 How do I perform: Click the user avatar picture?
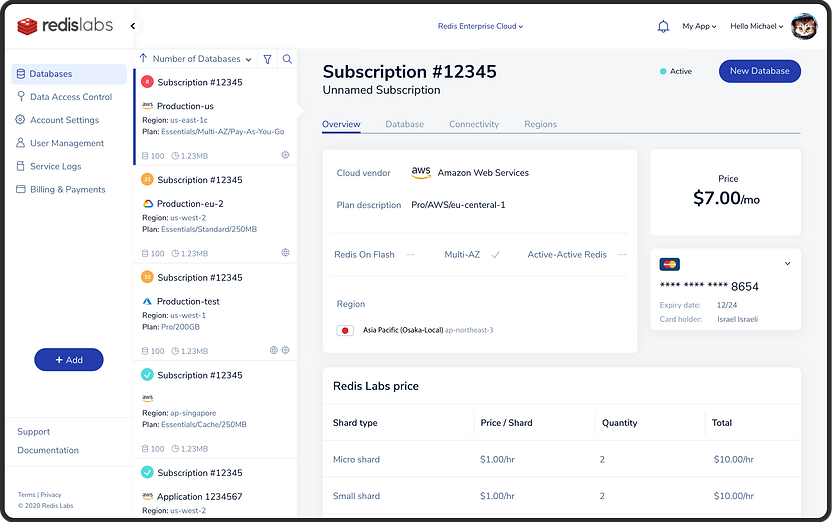804,26
